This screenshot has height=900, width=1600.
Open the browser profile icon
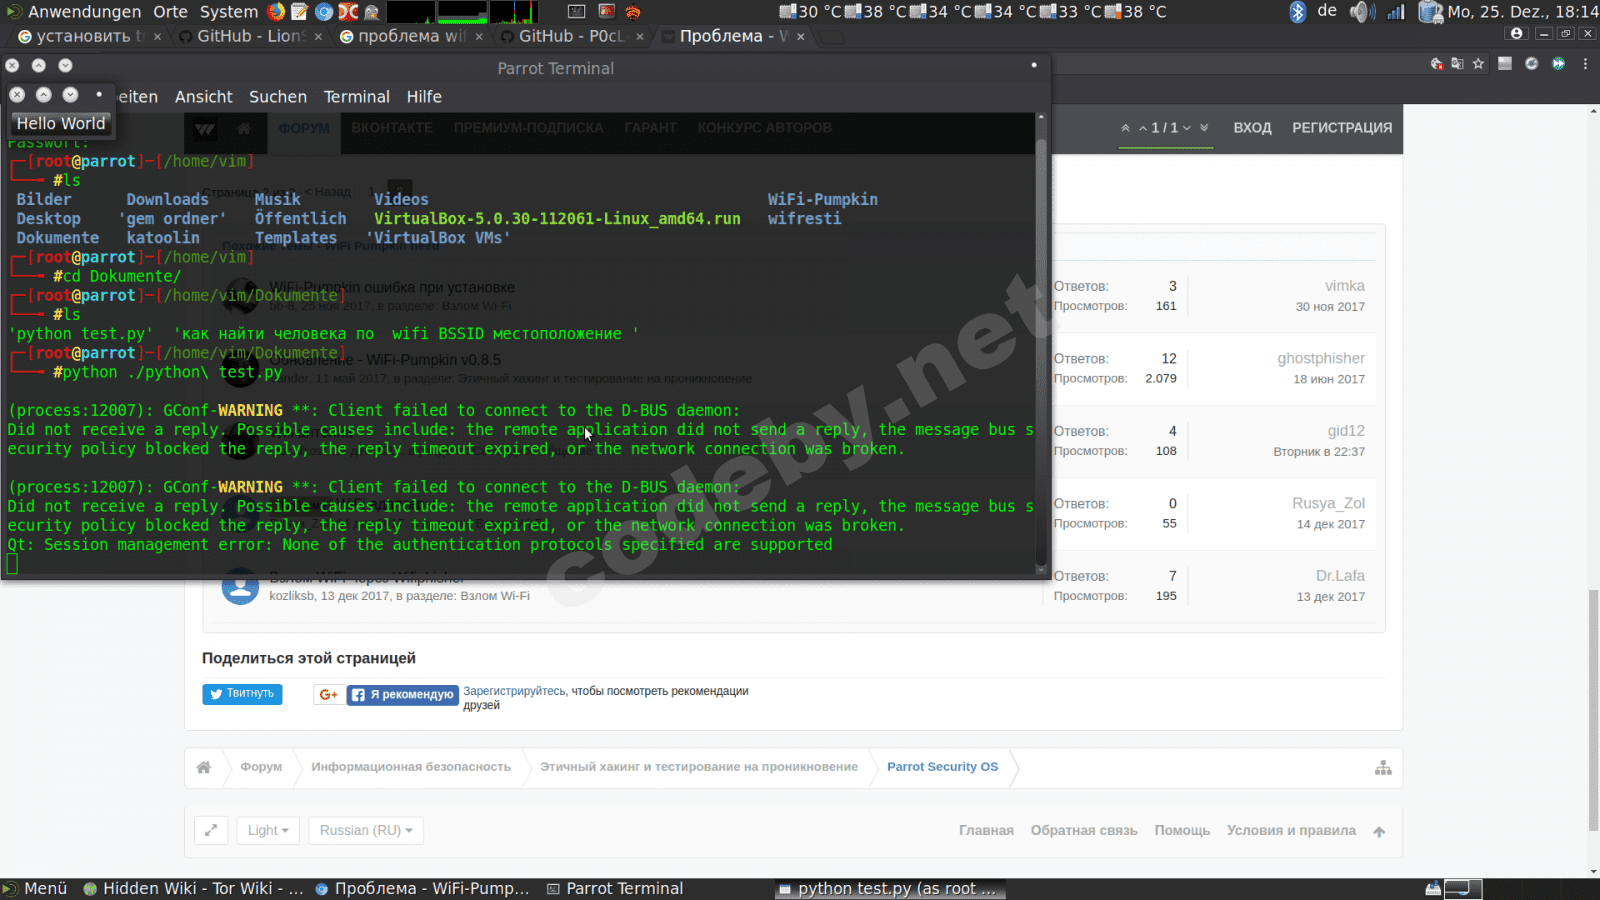click(x=1517, y=34)
